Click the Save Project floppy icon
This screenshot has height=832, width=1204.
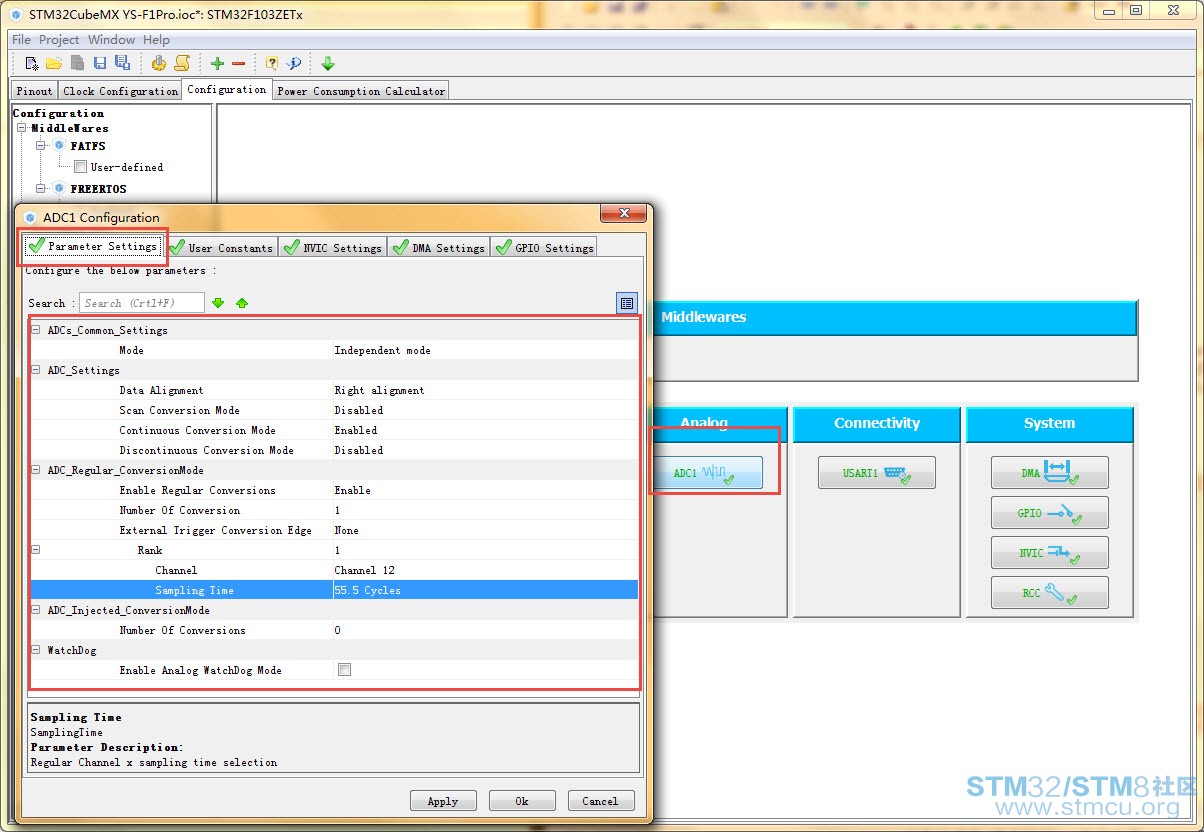(x=99, y=63)
